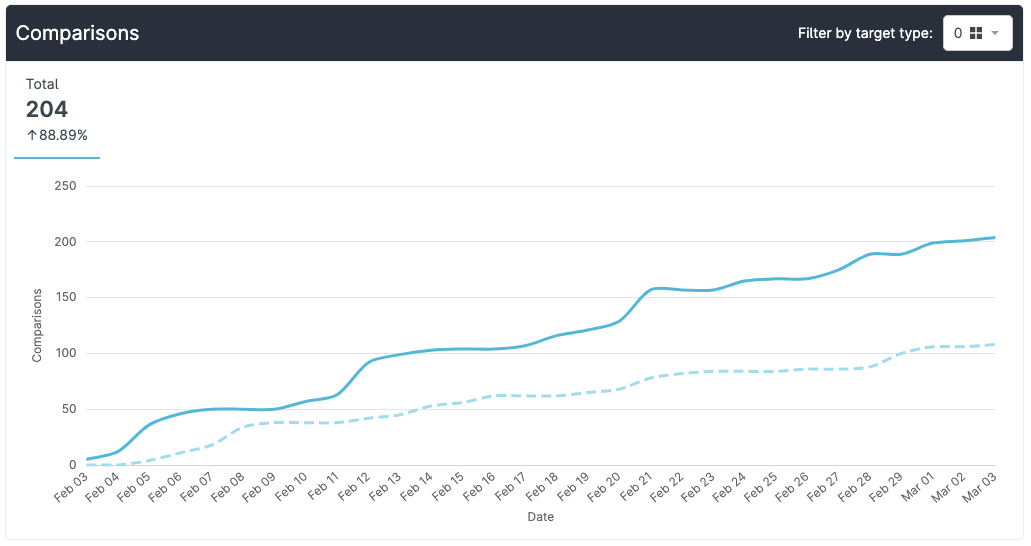This screenshot has width=1031, height=546.
Task: Click the solid line's endpoint at Mar 03
Action: tap(994, 237)
